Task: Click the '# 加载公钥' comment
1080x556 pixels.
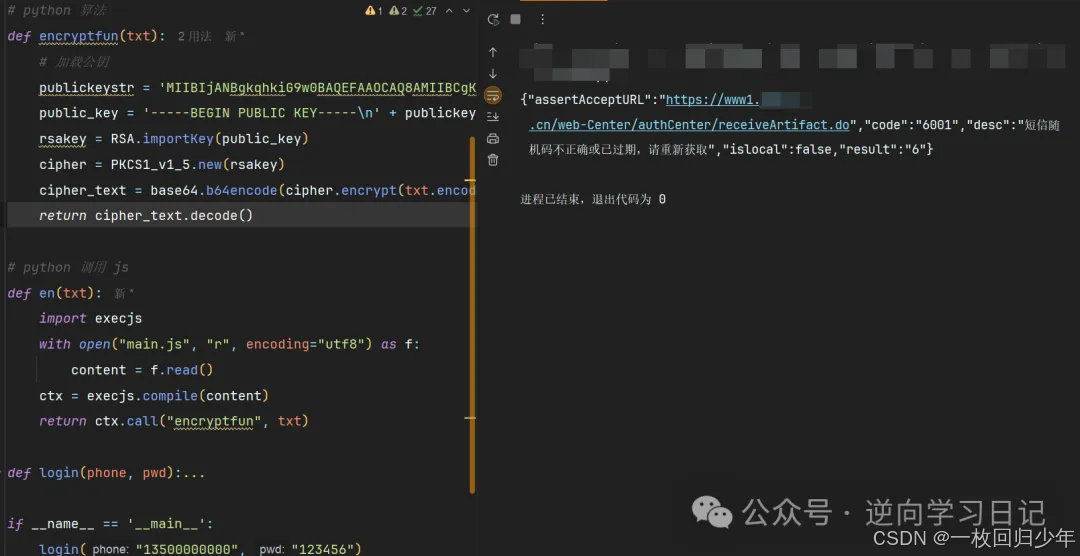Action: (x=74, y=62)
